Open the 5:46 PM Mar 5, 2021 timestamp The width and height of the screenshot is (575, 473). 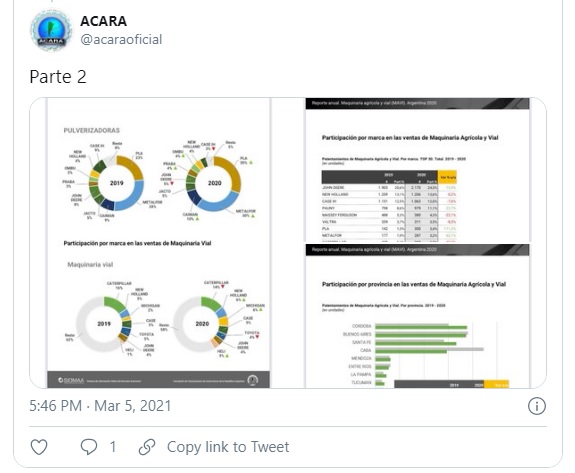click(100, 406)
